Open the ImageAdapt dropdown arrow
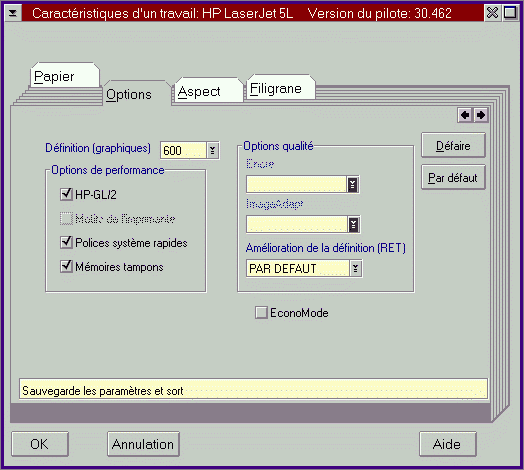 point(354,224)
